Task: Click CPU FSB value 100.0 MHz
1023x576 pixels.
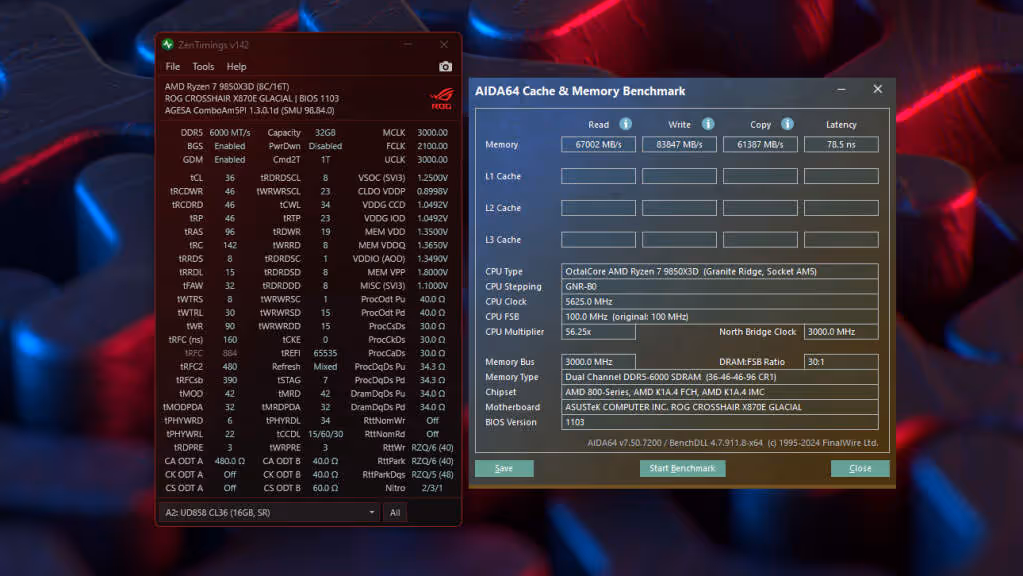Action: click(x=720, y=316)
